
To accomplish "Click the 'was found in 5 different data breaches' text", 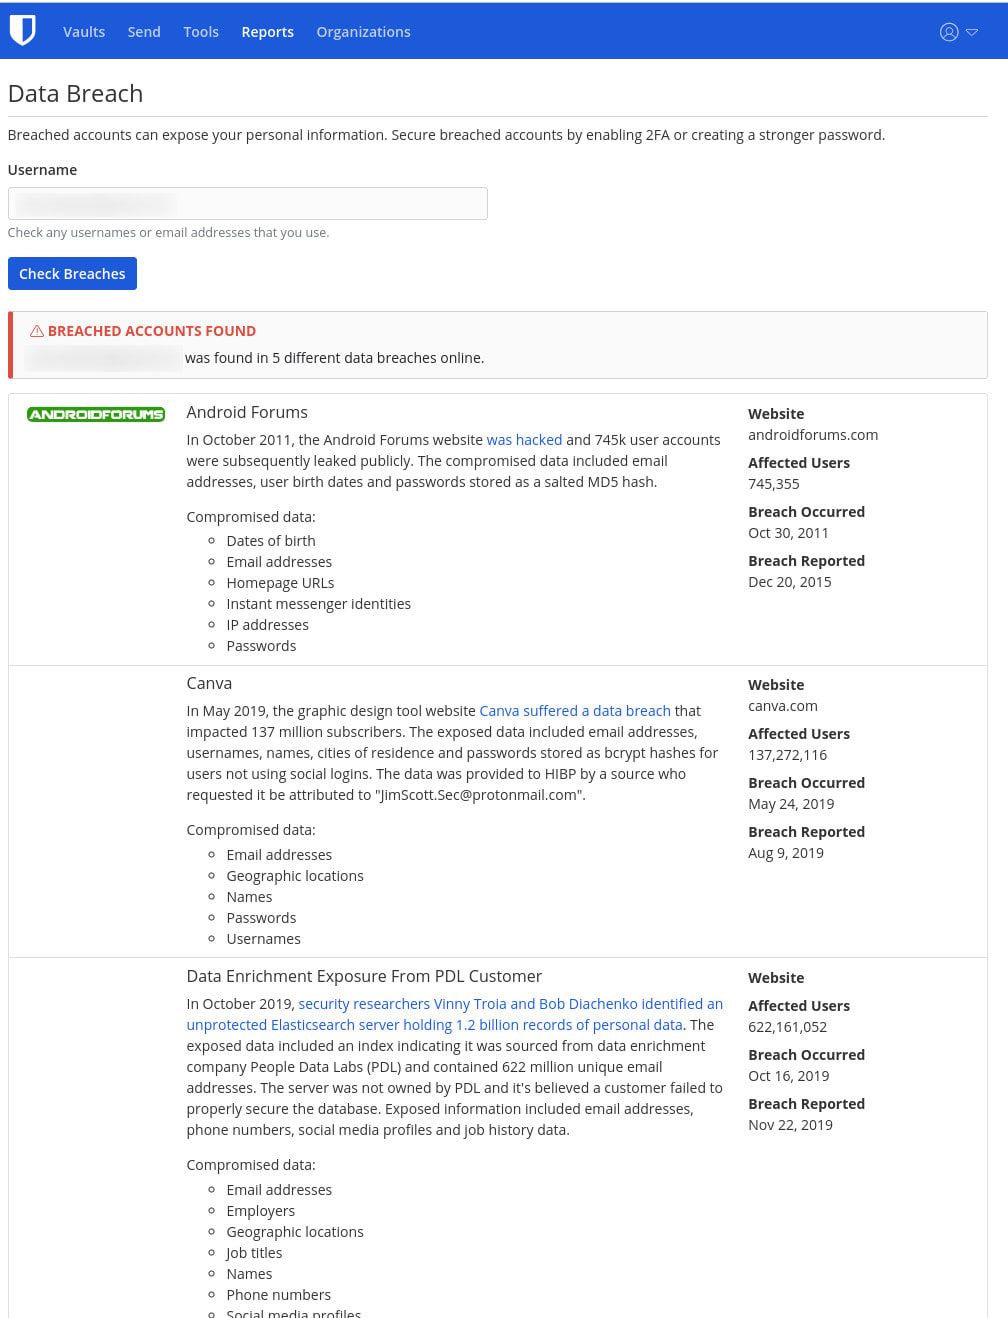I will coord(335,358).
